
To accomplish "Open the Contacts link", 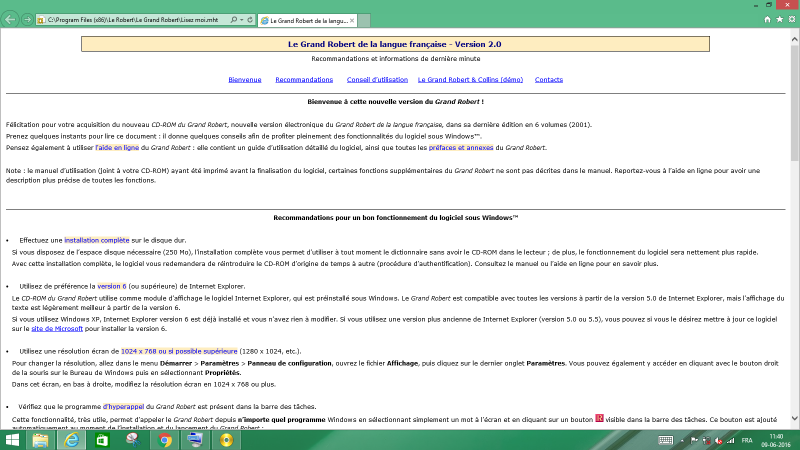I will tap(549, 80).
